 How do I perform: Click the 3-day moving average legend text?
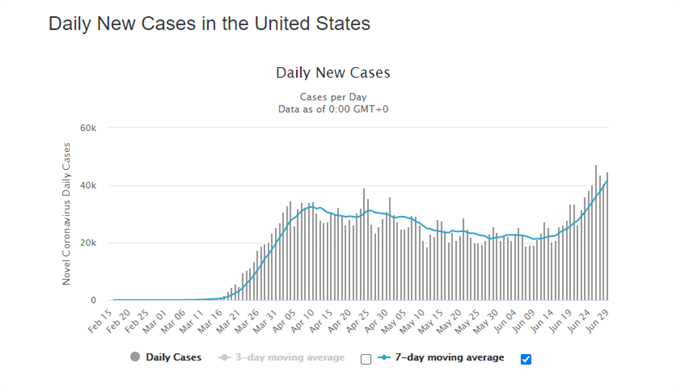(290, 357)
